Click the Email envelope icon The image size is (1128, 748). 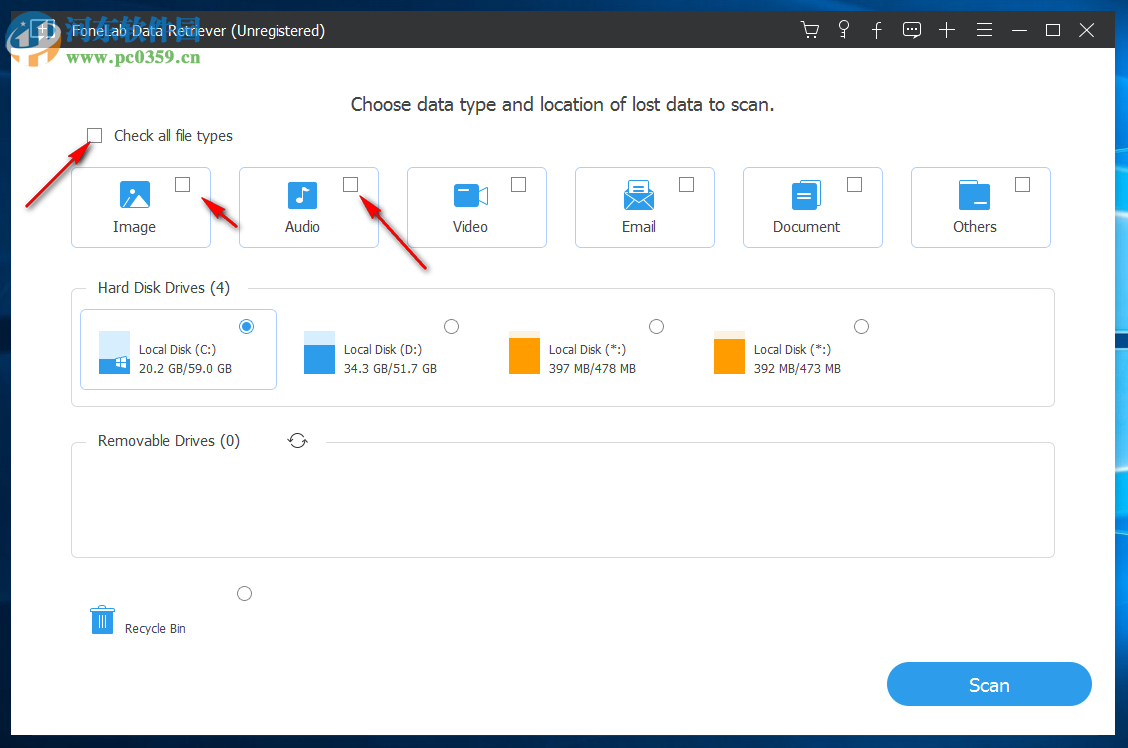click(x=639, y=195)
